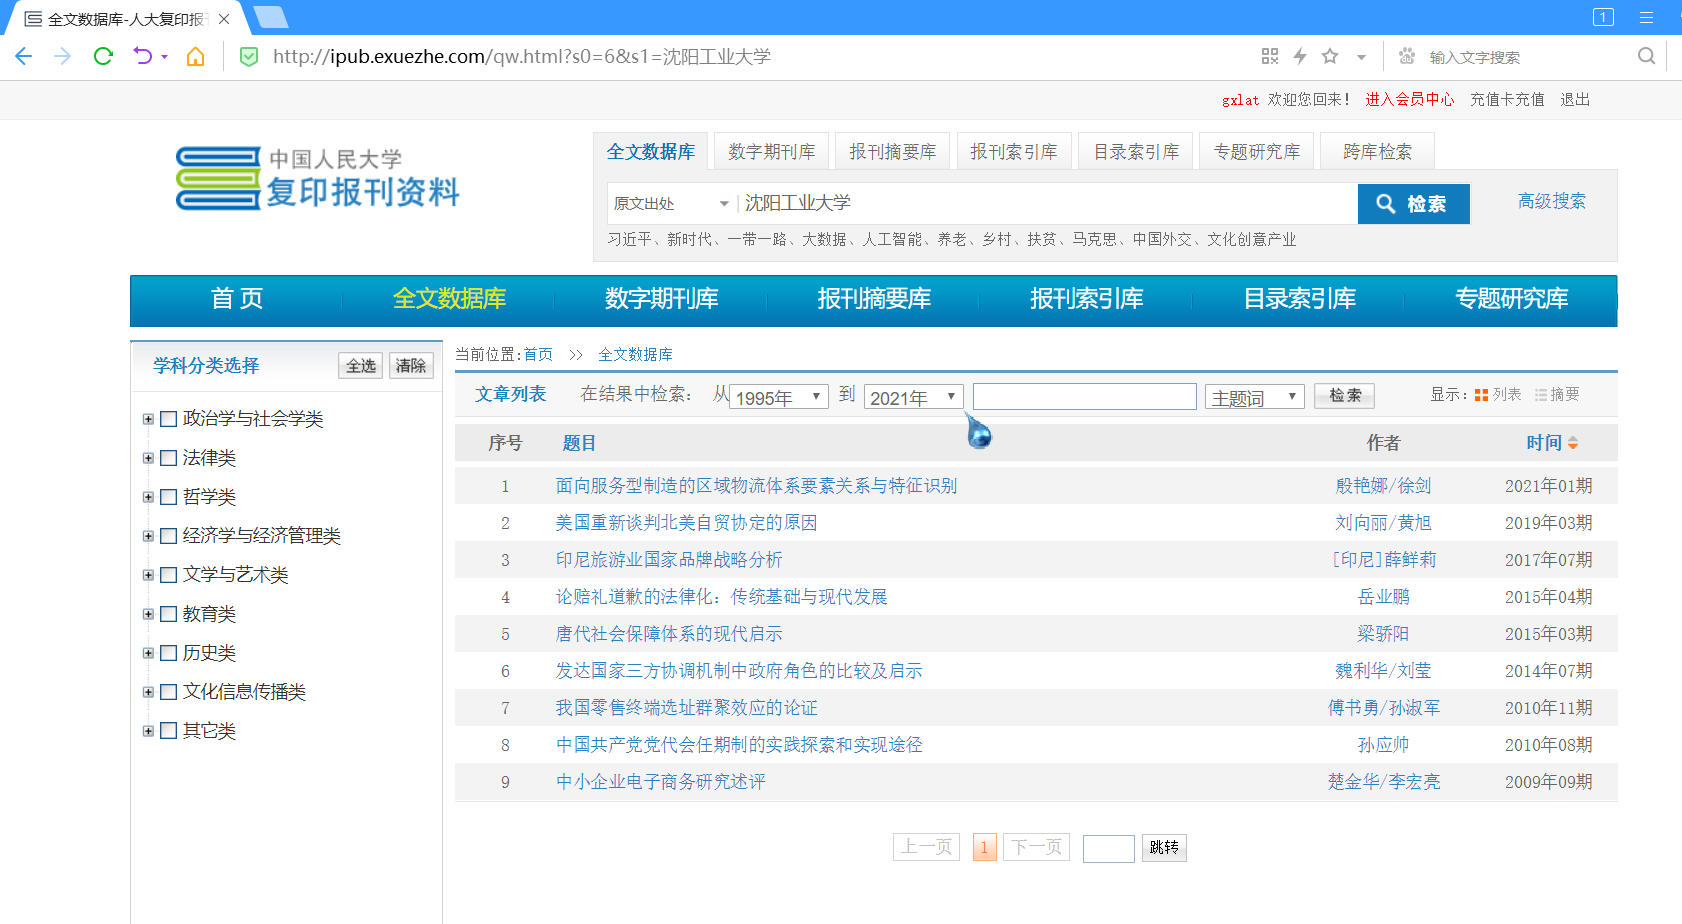Open the 主题词 search field dropdown
Screen dimensions: 1682x924
point(1254,397)
